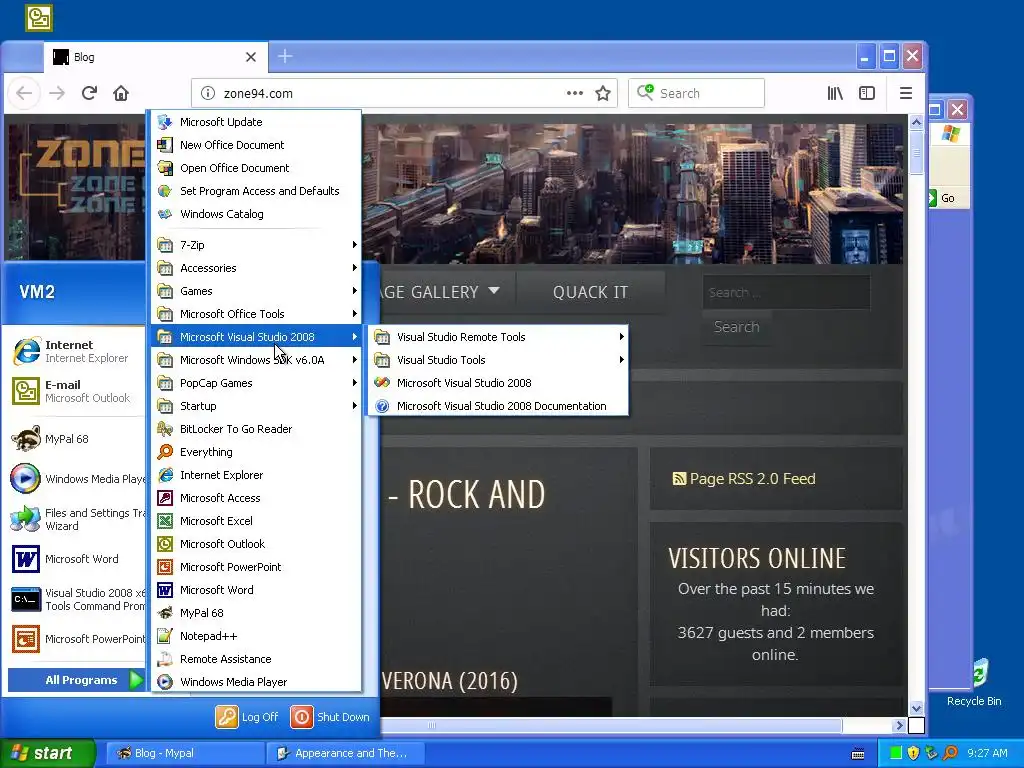1024x768 pixels.
Task: Open the browser library icon
Action: 835,93
